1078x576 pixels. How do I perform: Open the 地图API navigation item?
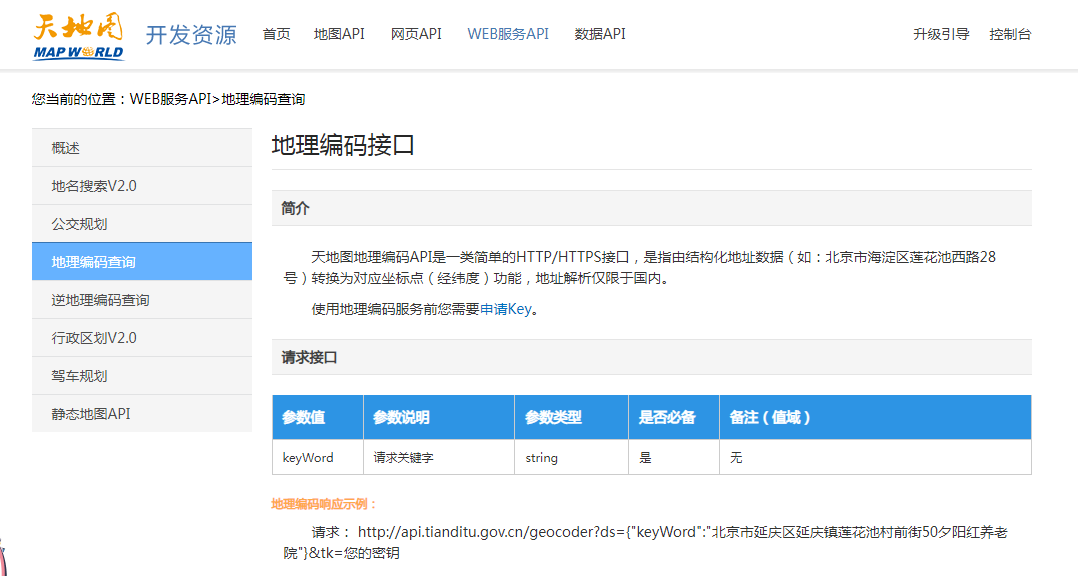339,34
